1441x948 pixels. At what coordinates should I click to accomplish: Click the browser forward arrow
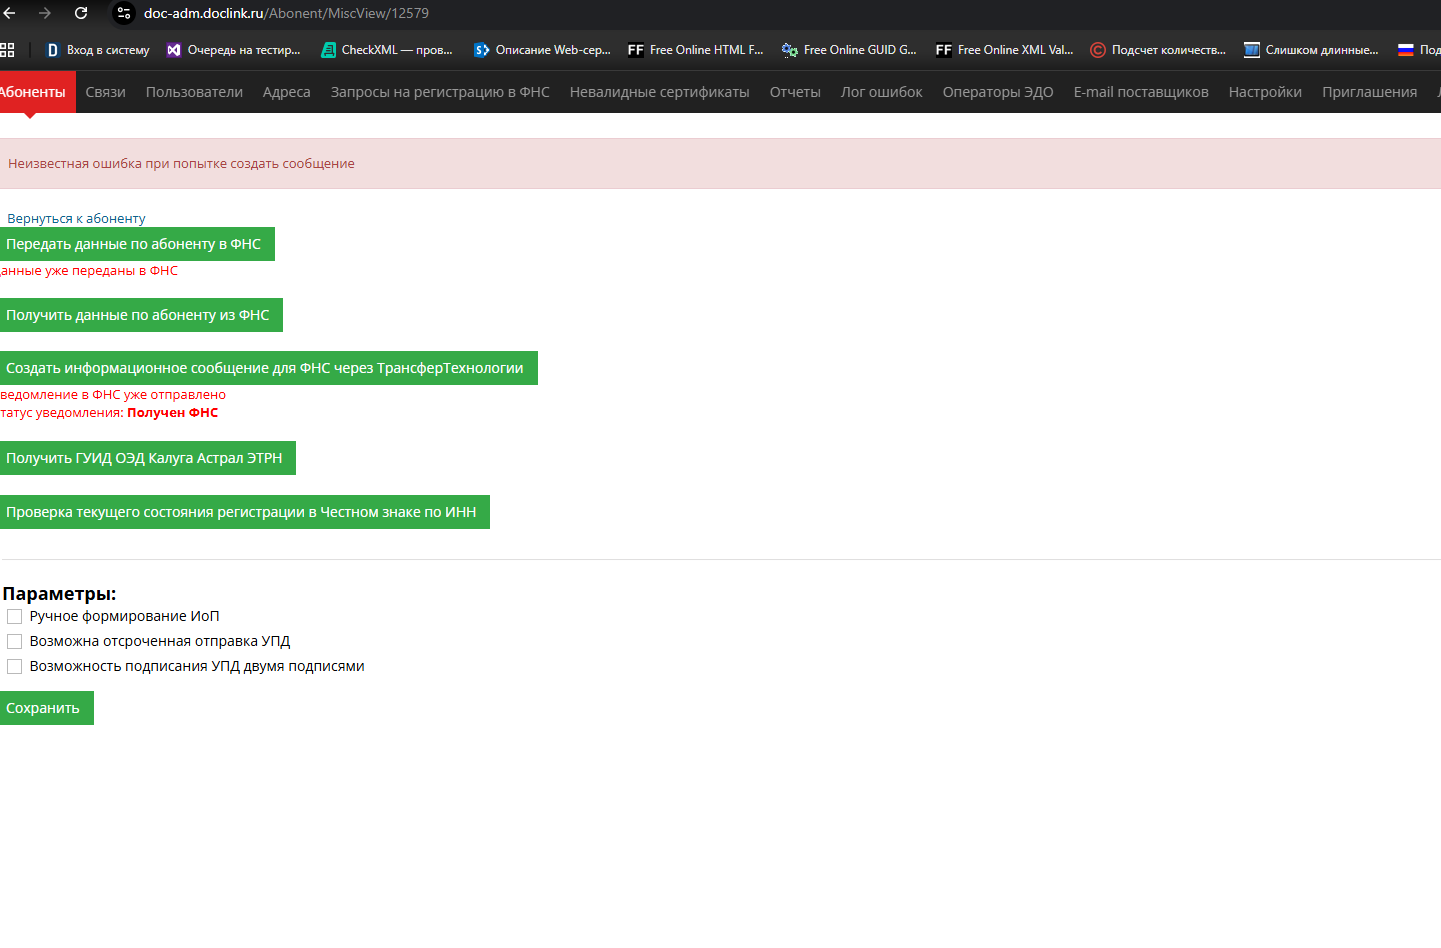point(45,13)
